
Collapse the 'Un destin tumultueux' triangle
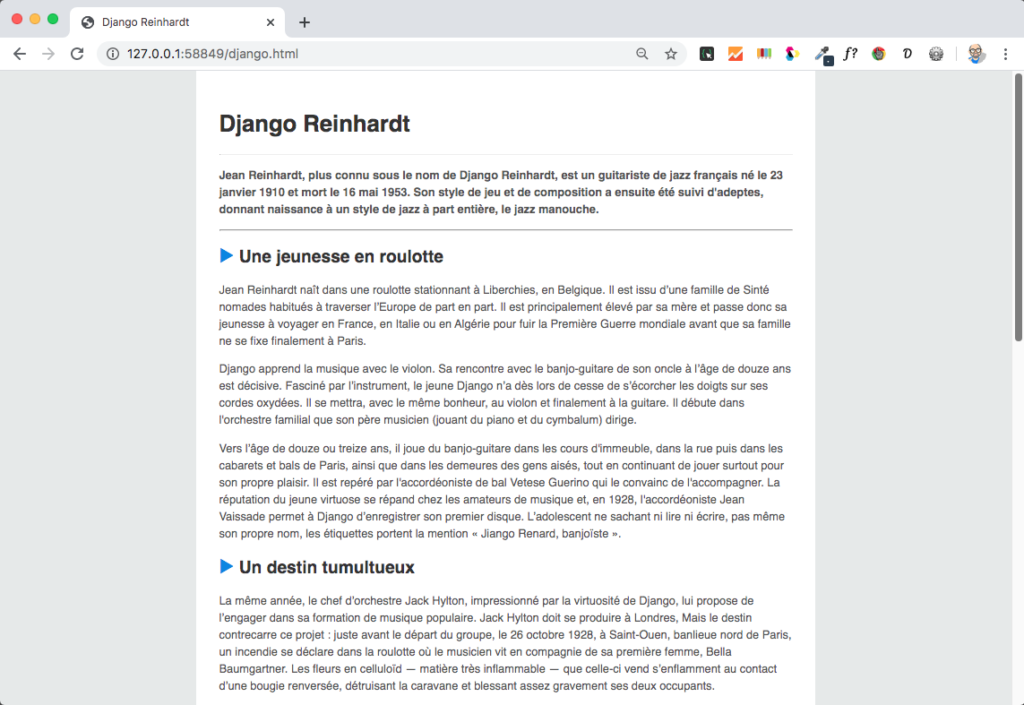226,566
